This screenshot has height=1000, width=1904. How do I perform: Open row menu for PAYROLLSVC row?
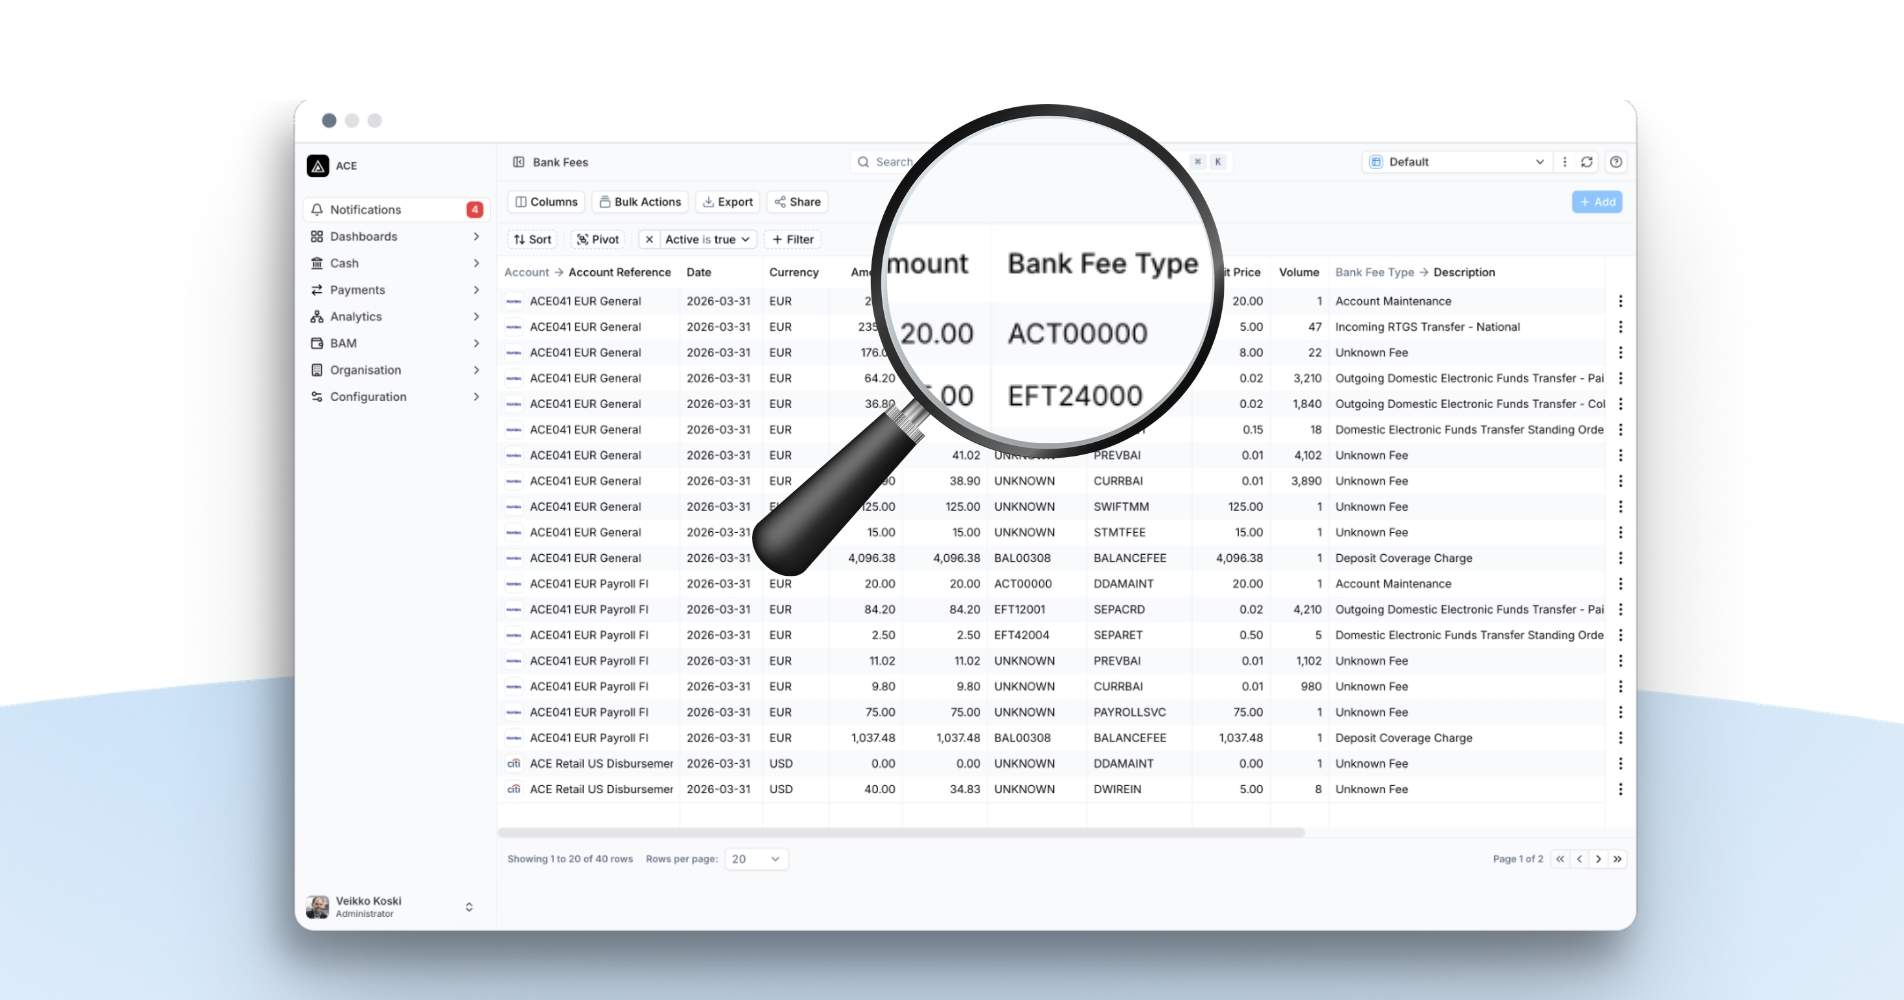tap(1620, 713)
